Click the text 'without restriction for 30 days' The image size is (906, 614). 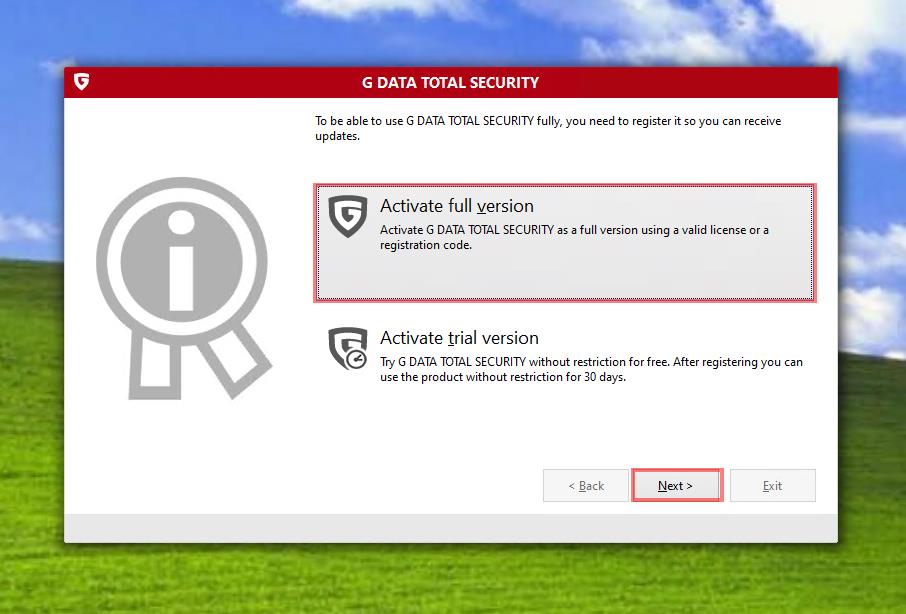coord(545,377)
